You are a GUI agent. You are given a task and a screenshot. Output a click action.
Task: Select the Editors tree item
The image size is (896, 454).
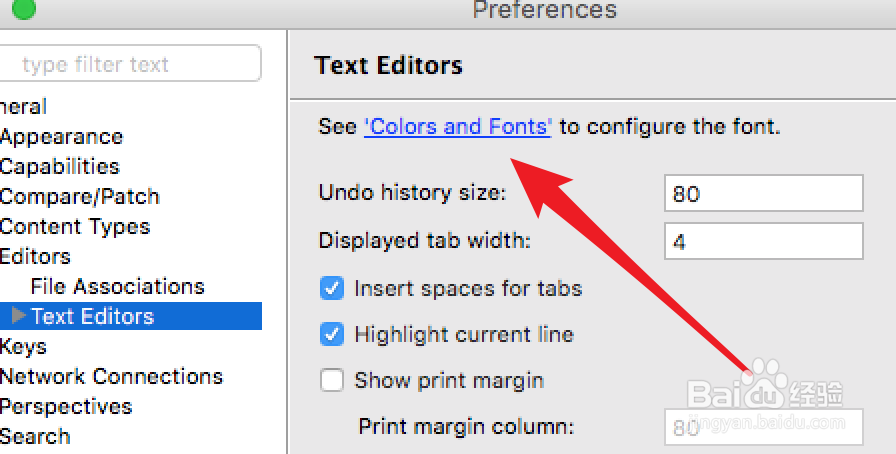point(35,256)
